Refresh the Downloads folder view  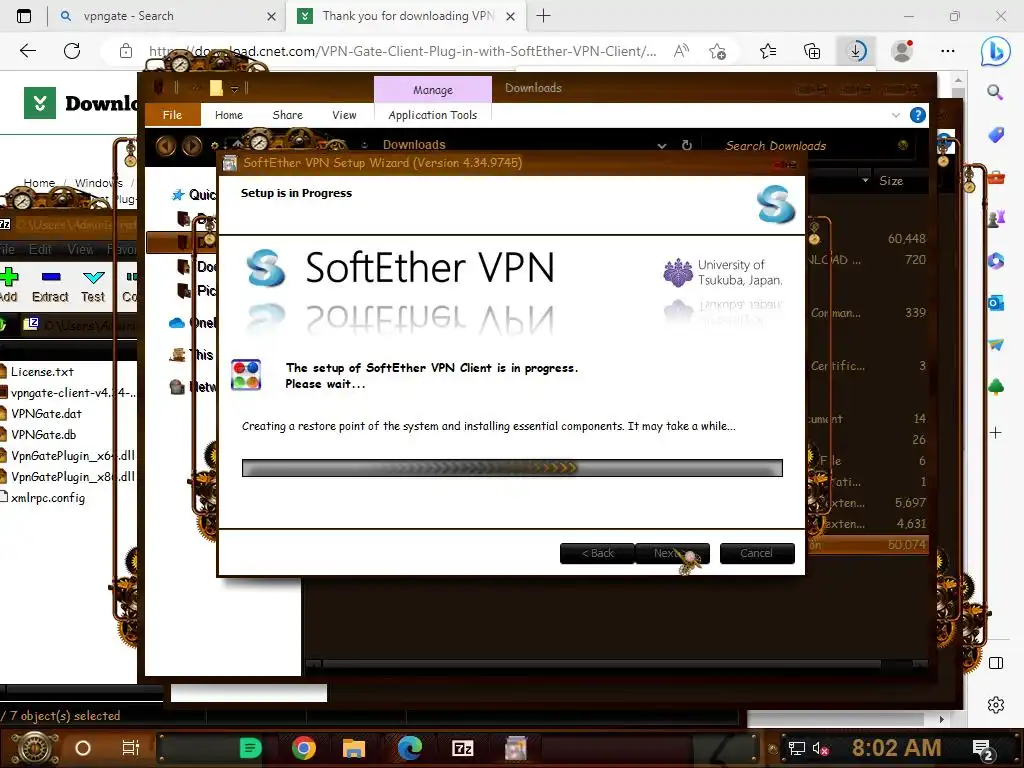click(x=686, y=145)
